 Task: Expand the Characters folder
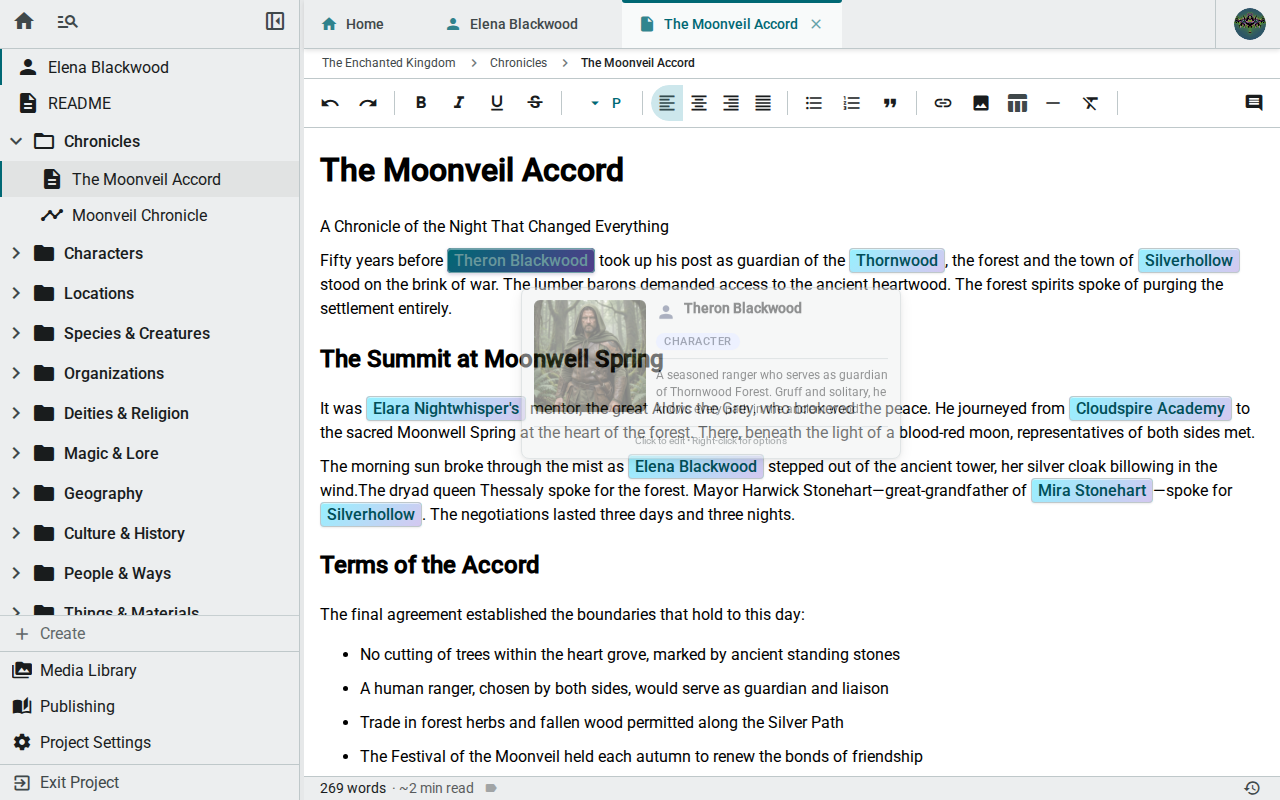coord(16,253)
